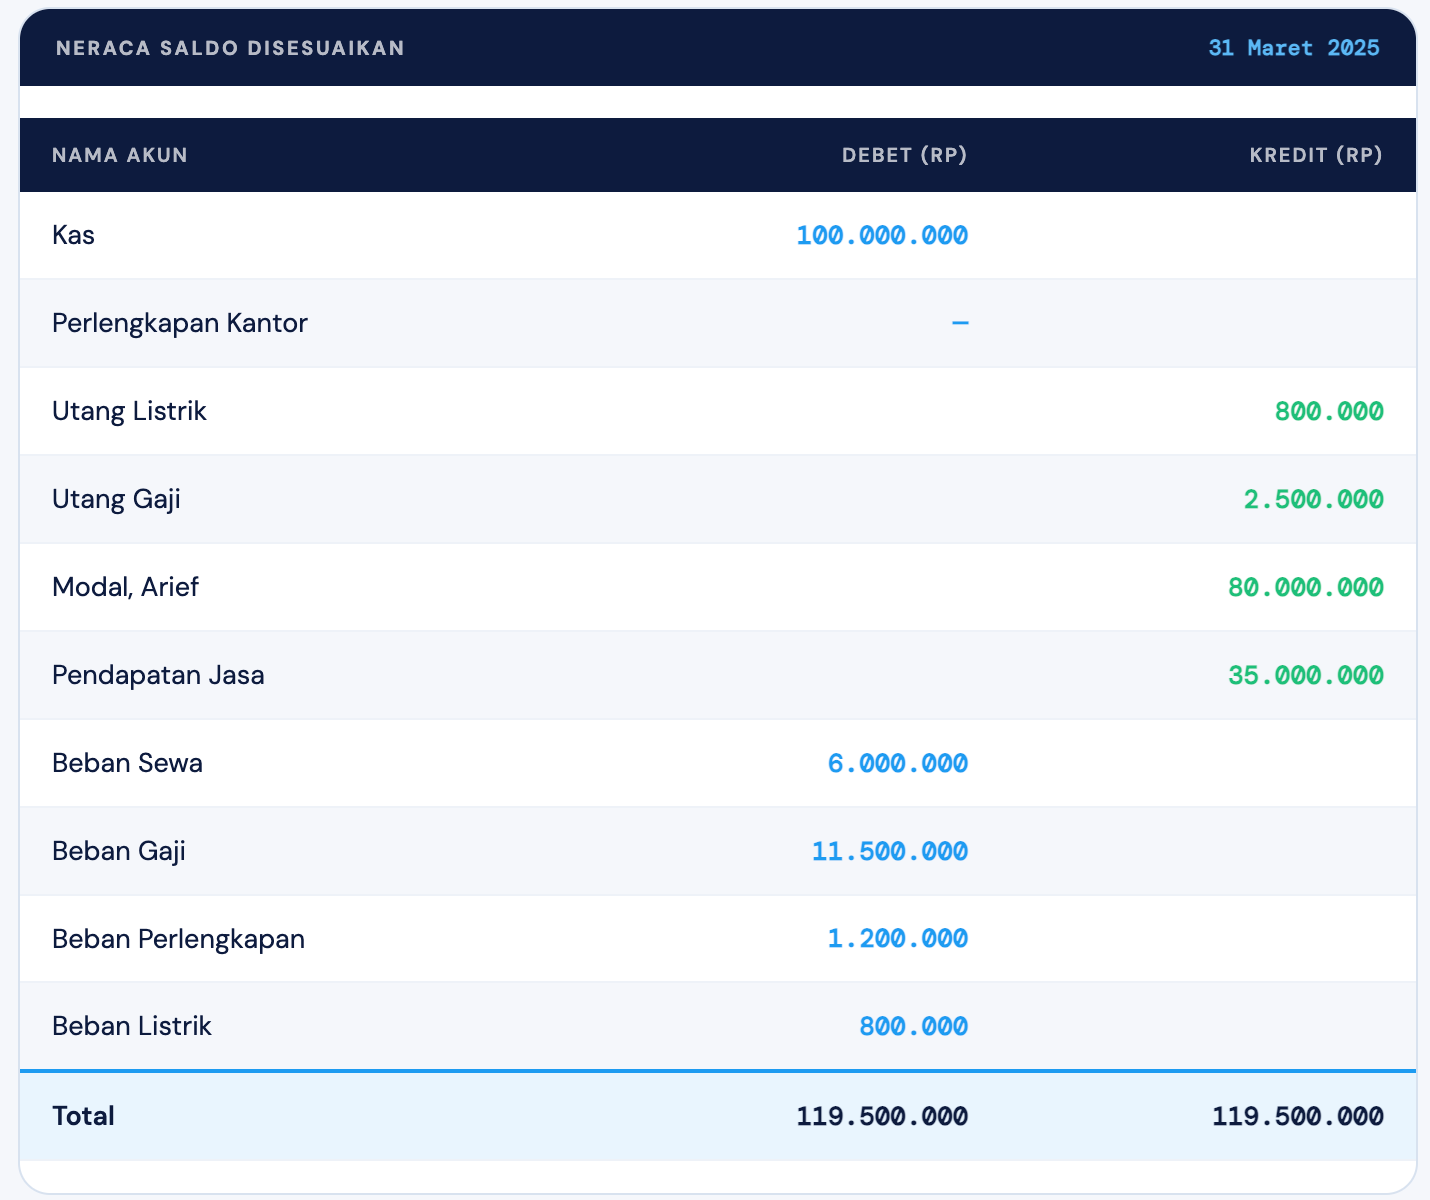The image size is (1430, 1200).
Task: Select the Kredit (Rp) column header
Action: click(x=1315, y=155)
